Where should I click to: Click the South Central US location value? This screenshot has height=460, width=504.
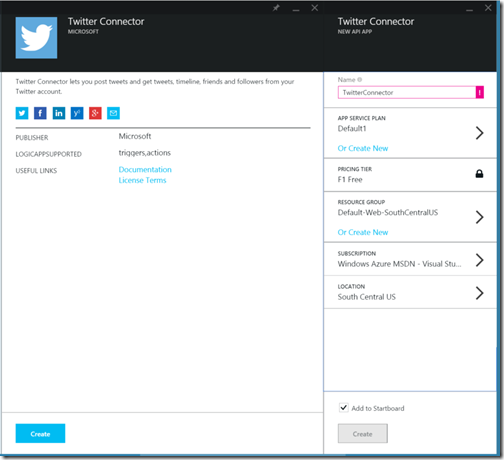pos(367,297)
